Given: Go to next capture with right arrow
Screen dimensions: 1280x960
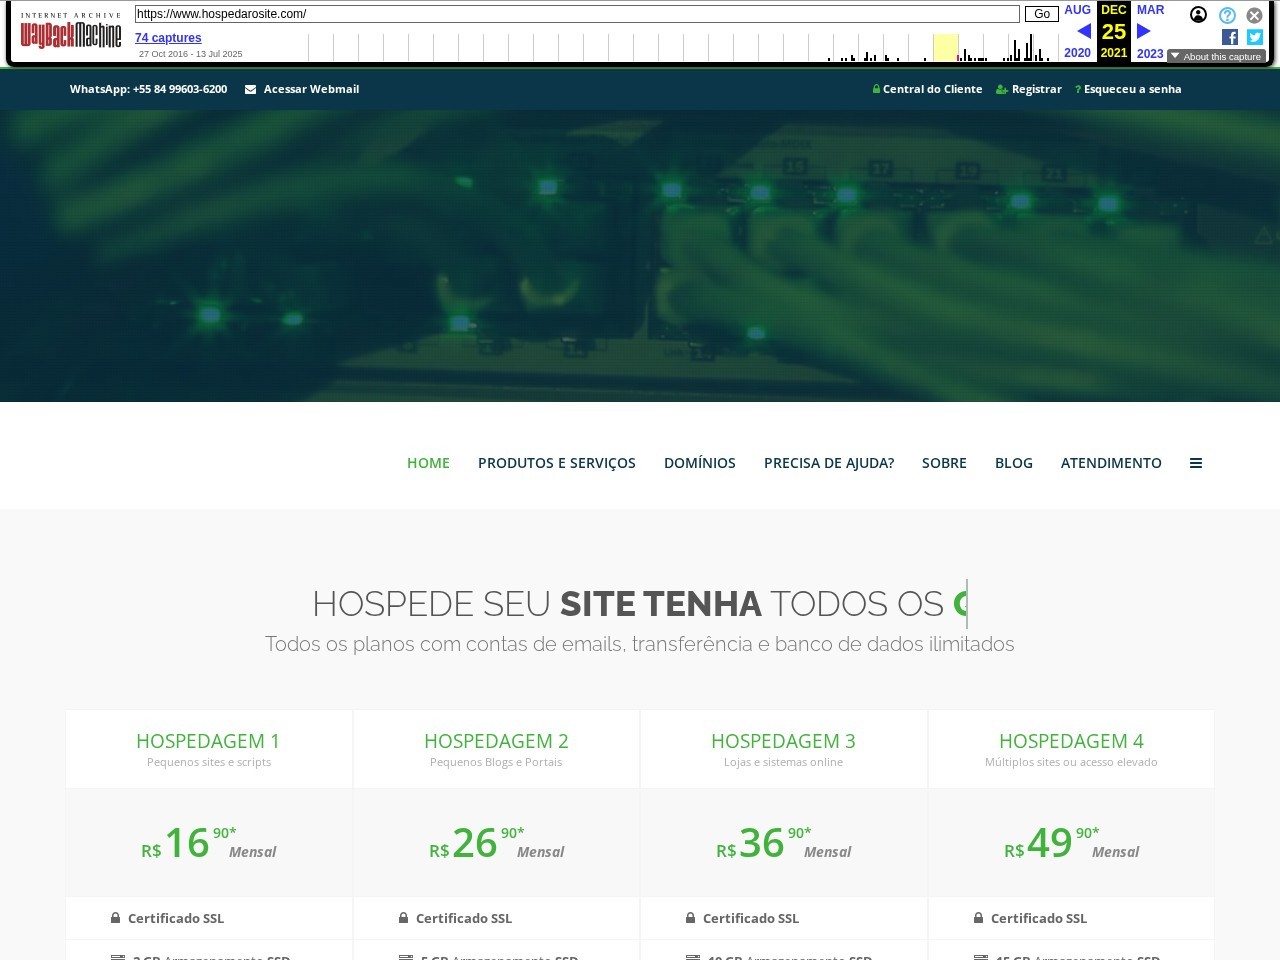Looking at the screenshot, I should 1144,31.
